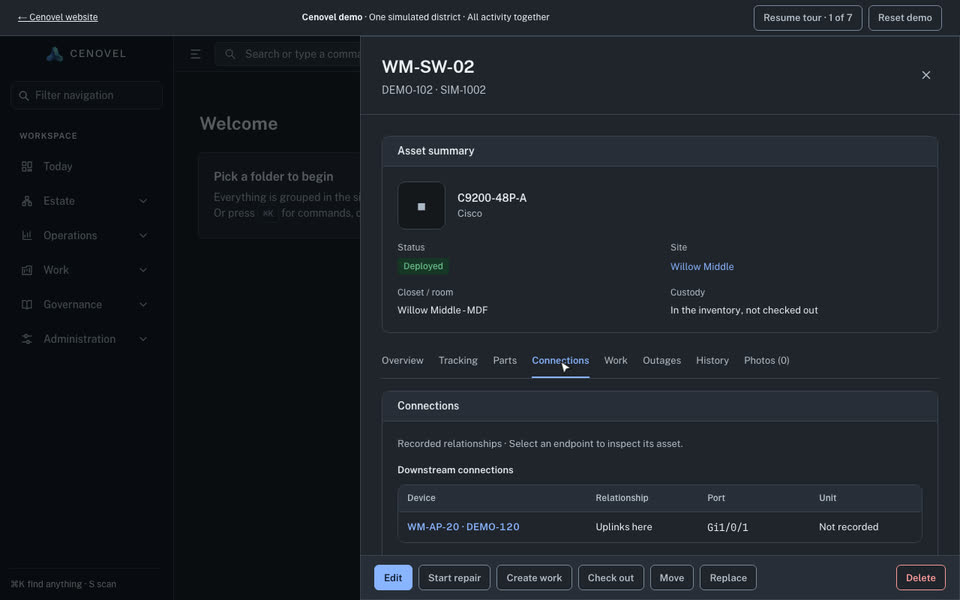Viewport: 960px width, 600px height.
Task: Click the Reset demo button
Action: coord(904,18)
